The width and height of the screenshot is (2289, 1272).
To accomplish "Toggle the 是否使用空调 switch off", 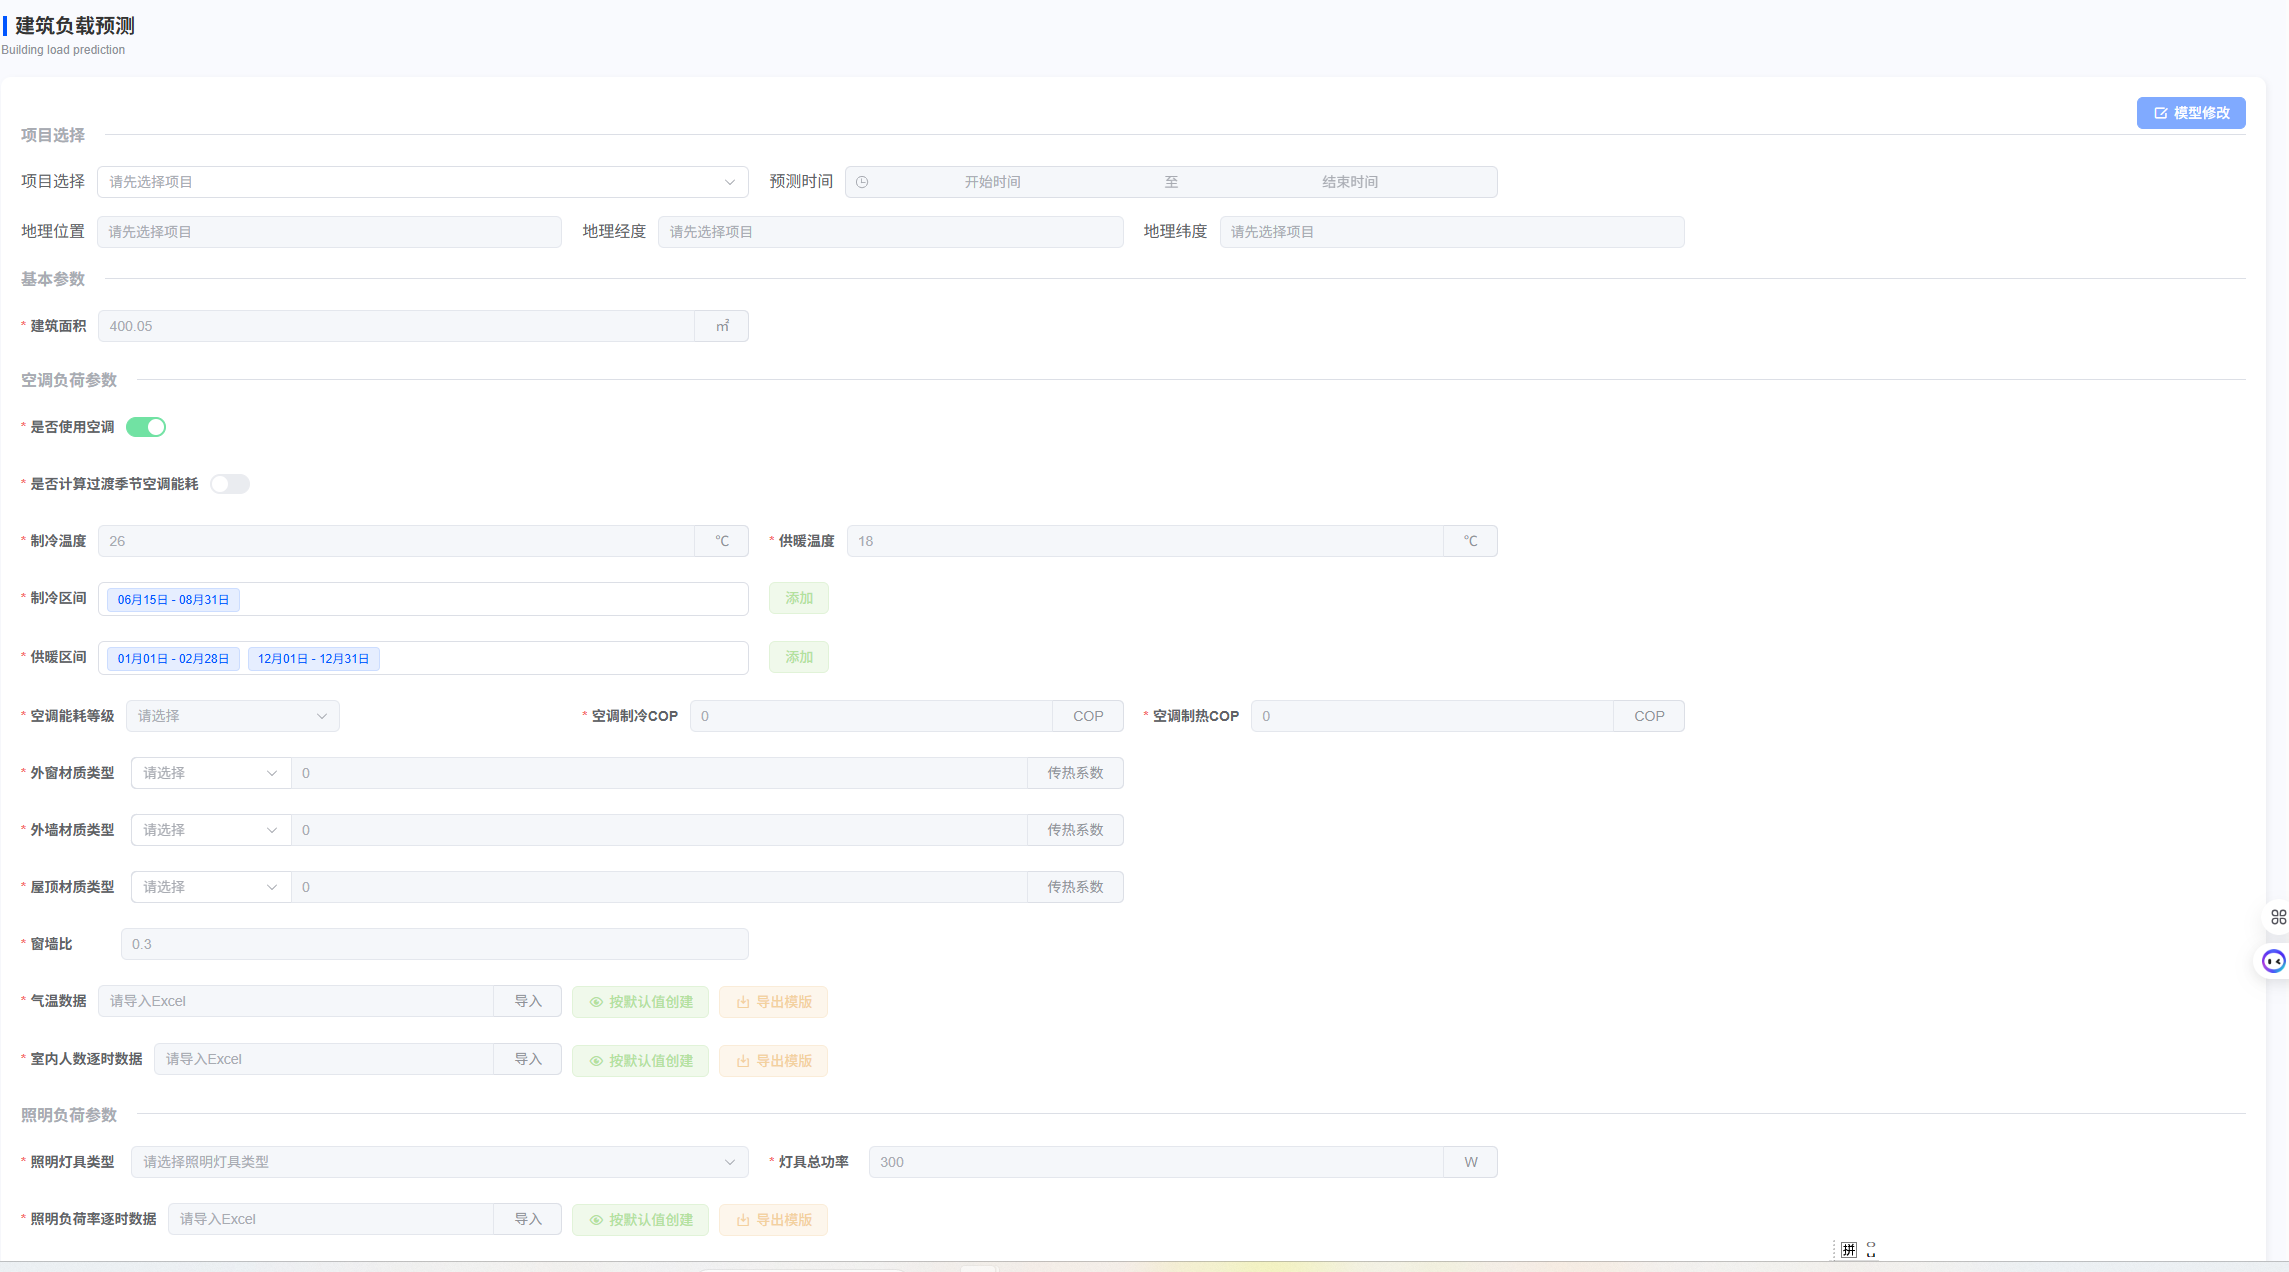I will 146,427.
